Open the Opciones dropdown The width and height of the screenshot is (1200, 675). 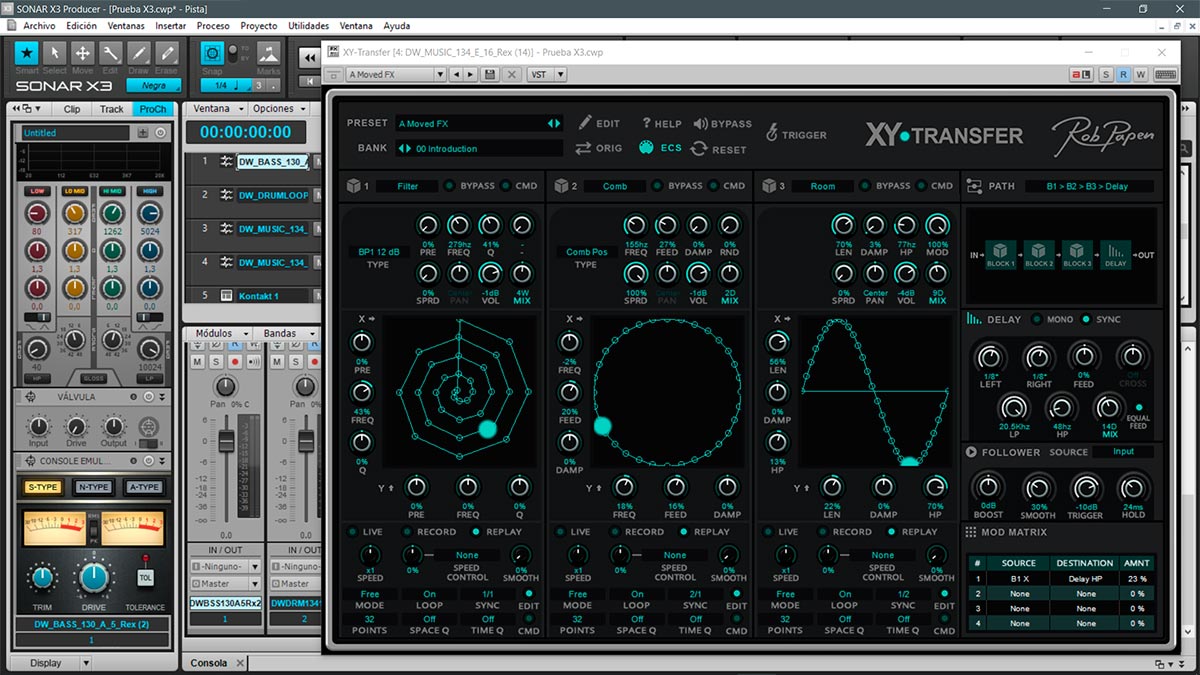(x=279, y=109)
